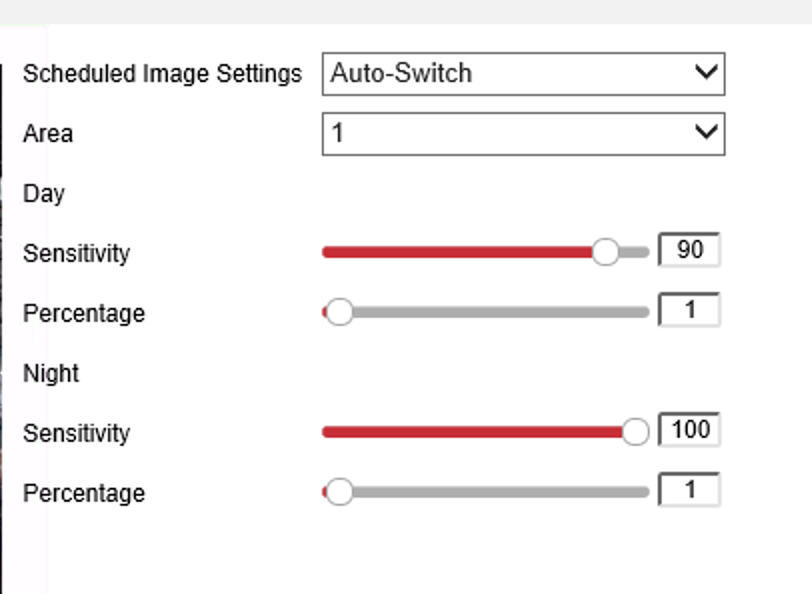812x594 pixels.
Task: Click the gray end of Day Sensitivity slider
Action: (637, 253)
